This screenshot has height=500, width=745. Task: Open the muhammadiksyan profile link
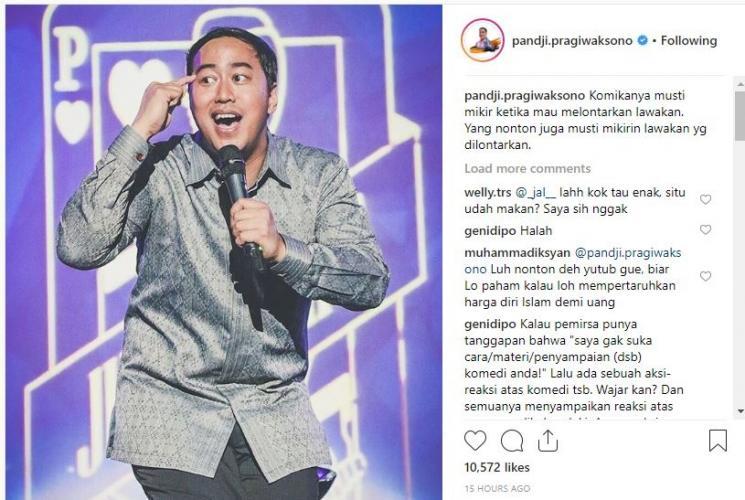tap(517, 253)
